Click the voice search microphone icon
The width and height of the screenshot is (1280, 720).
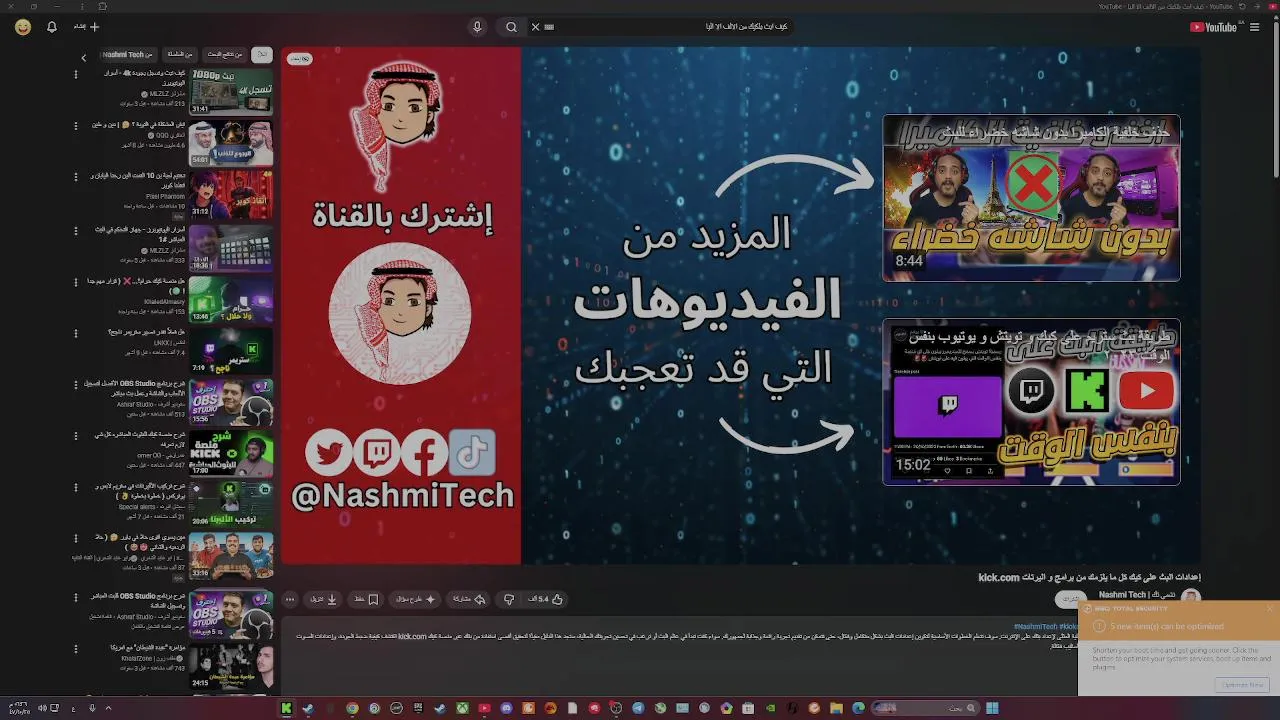[477, 27]
